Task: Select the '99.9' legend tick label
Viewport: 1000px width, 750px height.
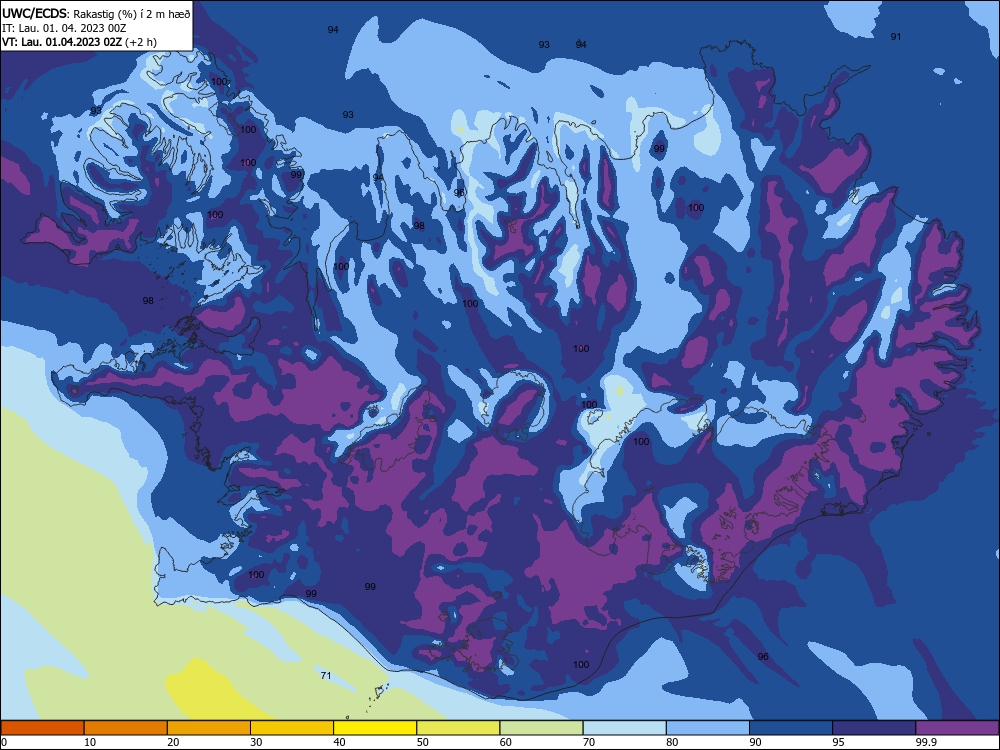Action: [x=925, y=742]
